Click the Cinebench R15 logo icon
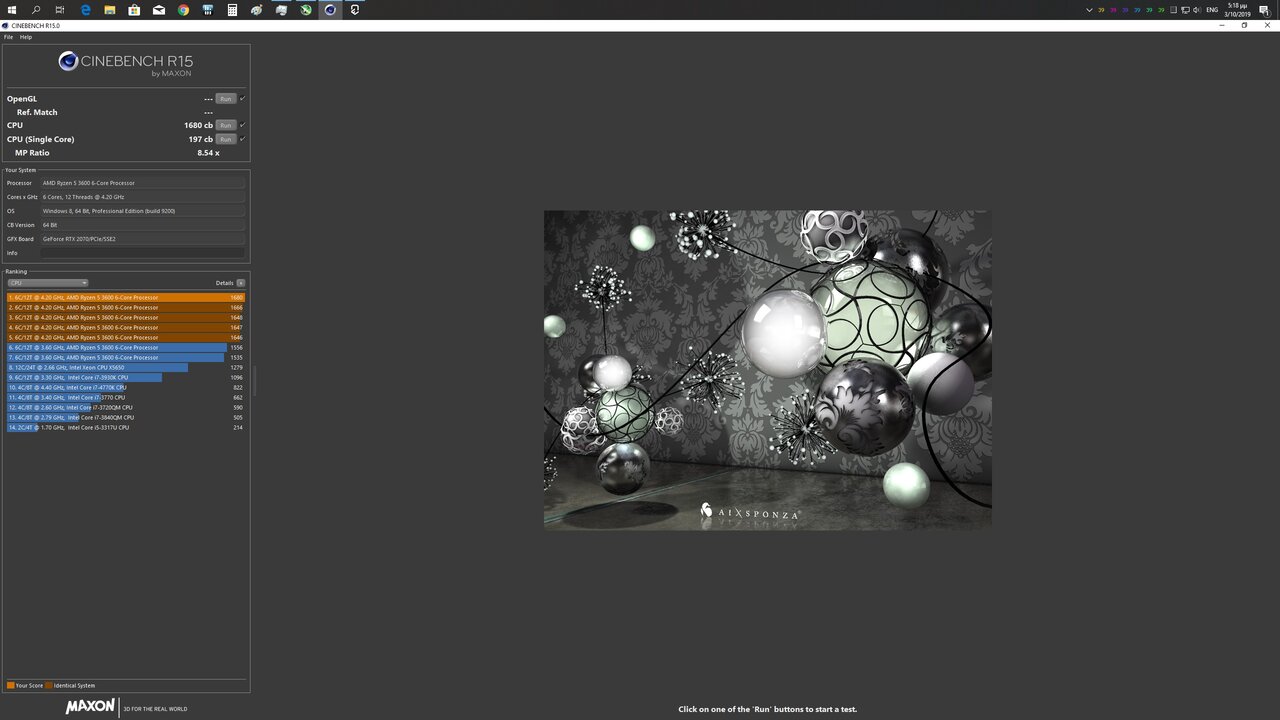Screen dimensions: 1280x720 [x=68, y=61]
